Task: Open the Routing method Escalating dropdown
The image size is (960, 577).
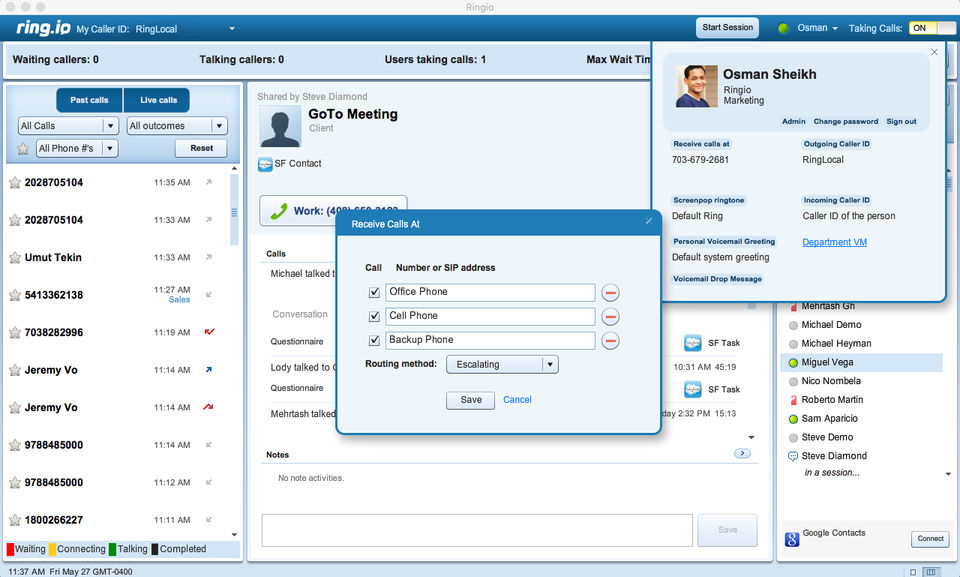Action: click(x=502, y=364)
